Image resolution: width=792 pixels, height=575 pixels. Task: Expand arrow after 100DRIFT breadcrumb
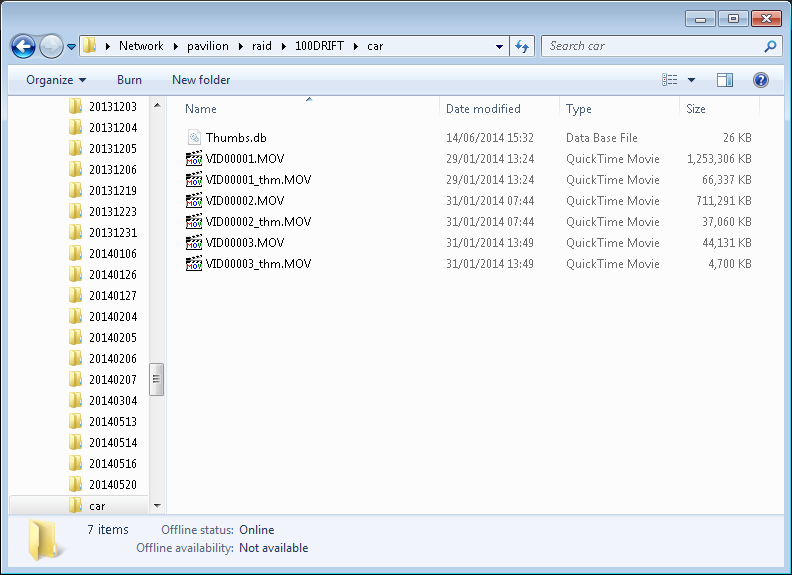[x=356, y=46]
